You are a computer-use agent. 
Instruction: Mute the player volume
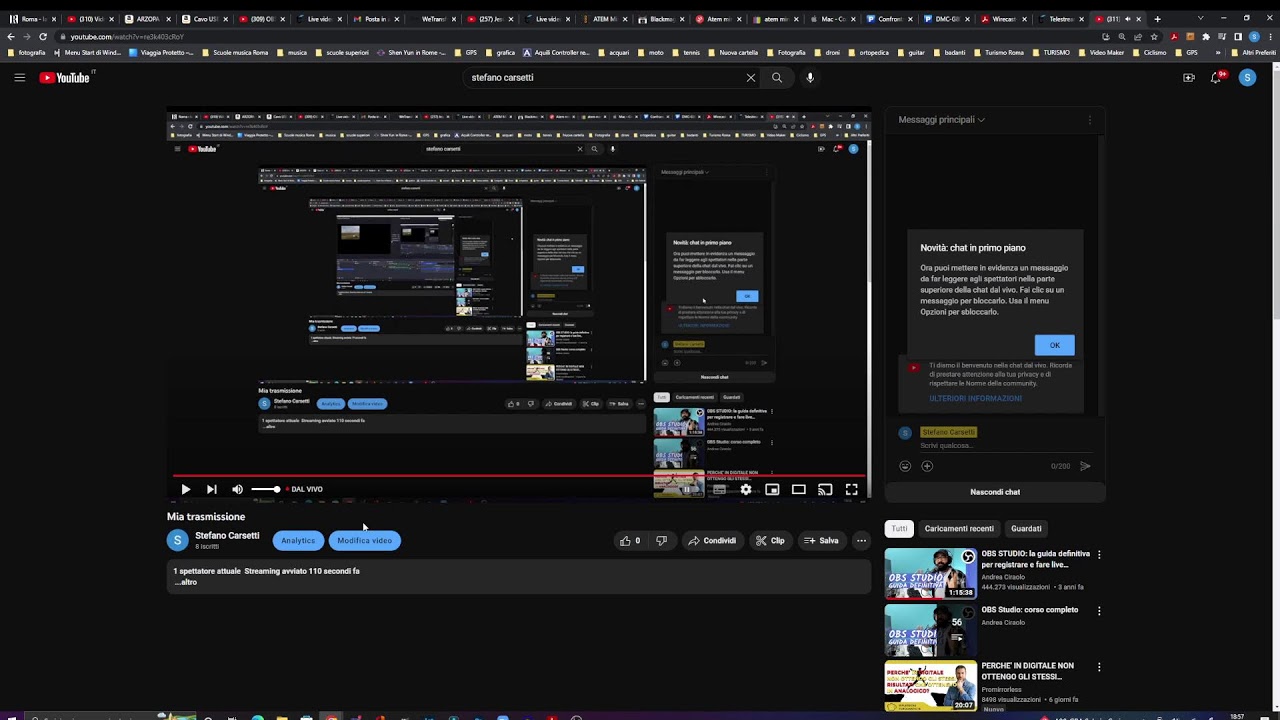237,489
